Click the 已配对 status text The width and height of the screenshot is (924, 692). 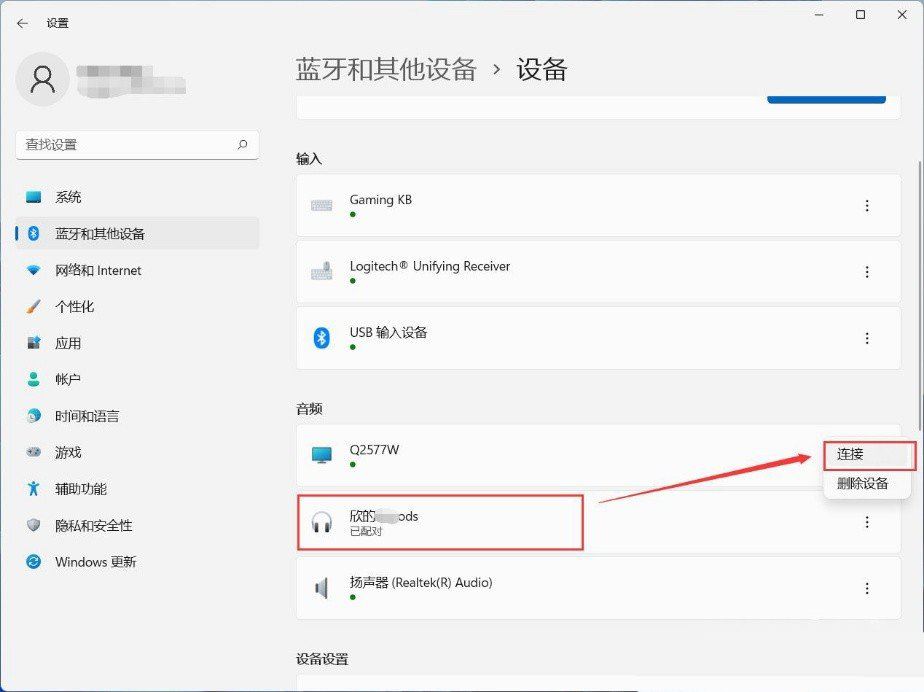point(366,531)
